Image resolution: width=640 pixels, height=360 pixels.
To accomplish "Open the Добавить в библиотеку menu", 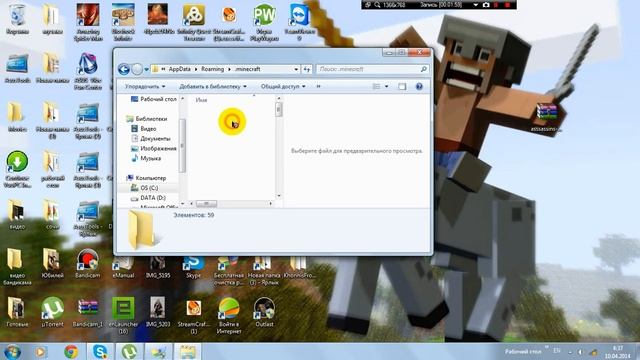I will (x=213, y=87).
